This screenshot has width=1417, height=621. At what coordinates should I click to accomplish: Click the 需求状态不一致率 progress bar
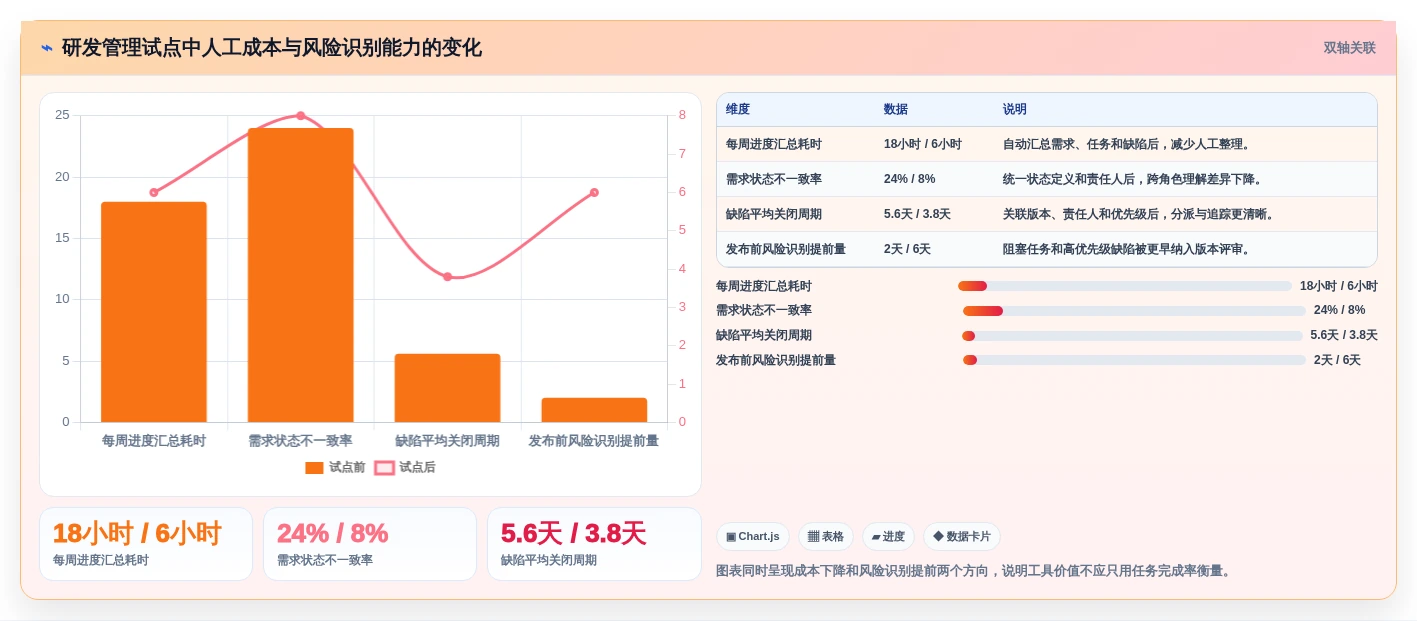(x=1134, y=311)
